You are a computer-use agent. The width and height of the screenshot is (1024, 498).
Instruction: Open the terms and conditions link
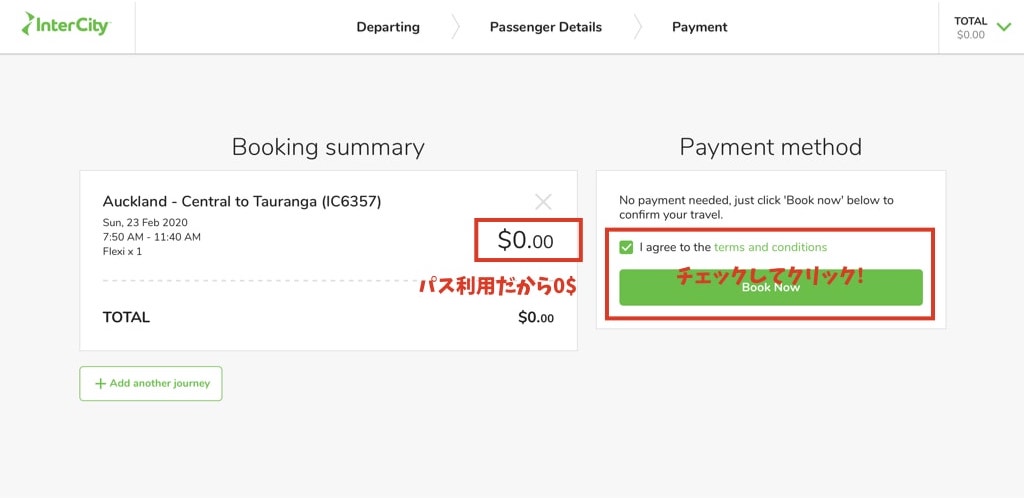coord(770,247)
